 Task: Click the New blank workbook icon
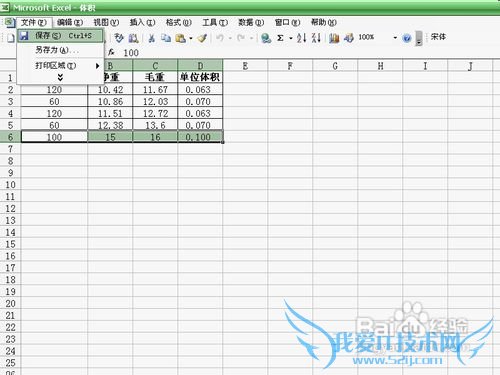pyautogui.click(x=11, y=38)
